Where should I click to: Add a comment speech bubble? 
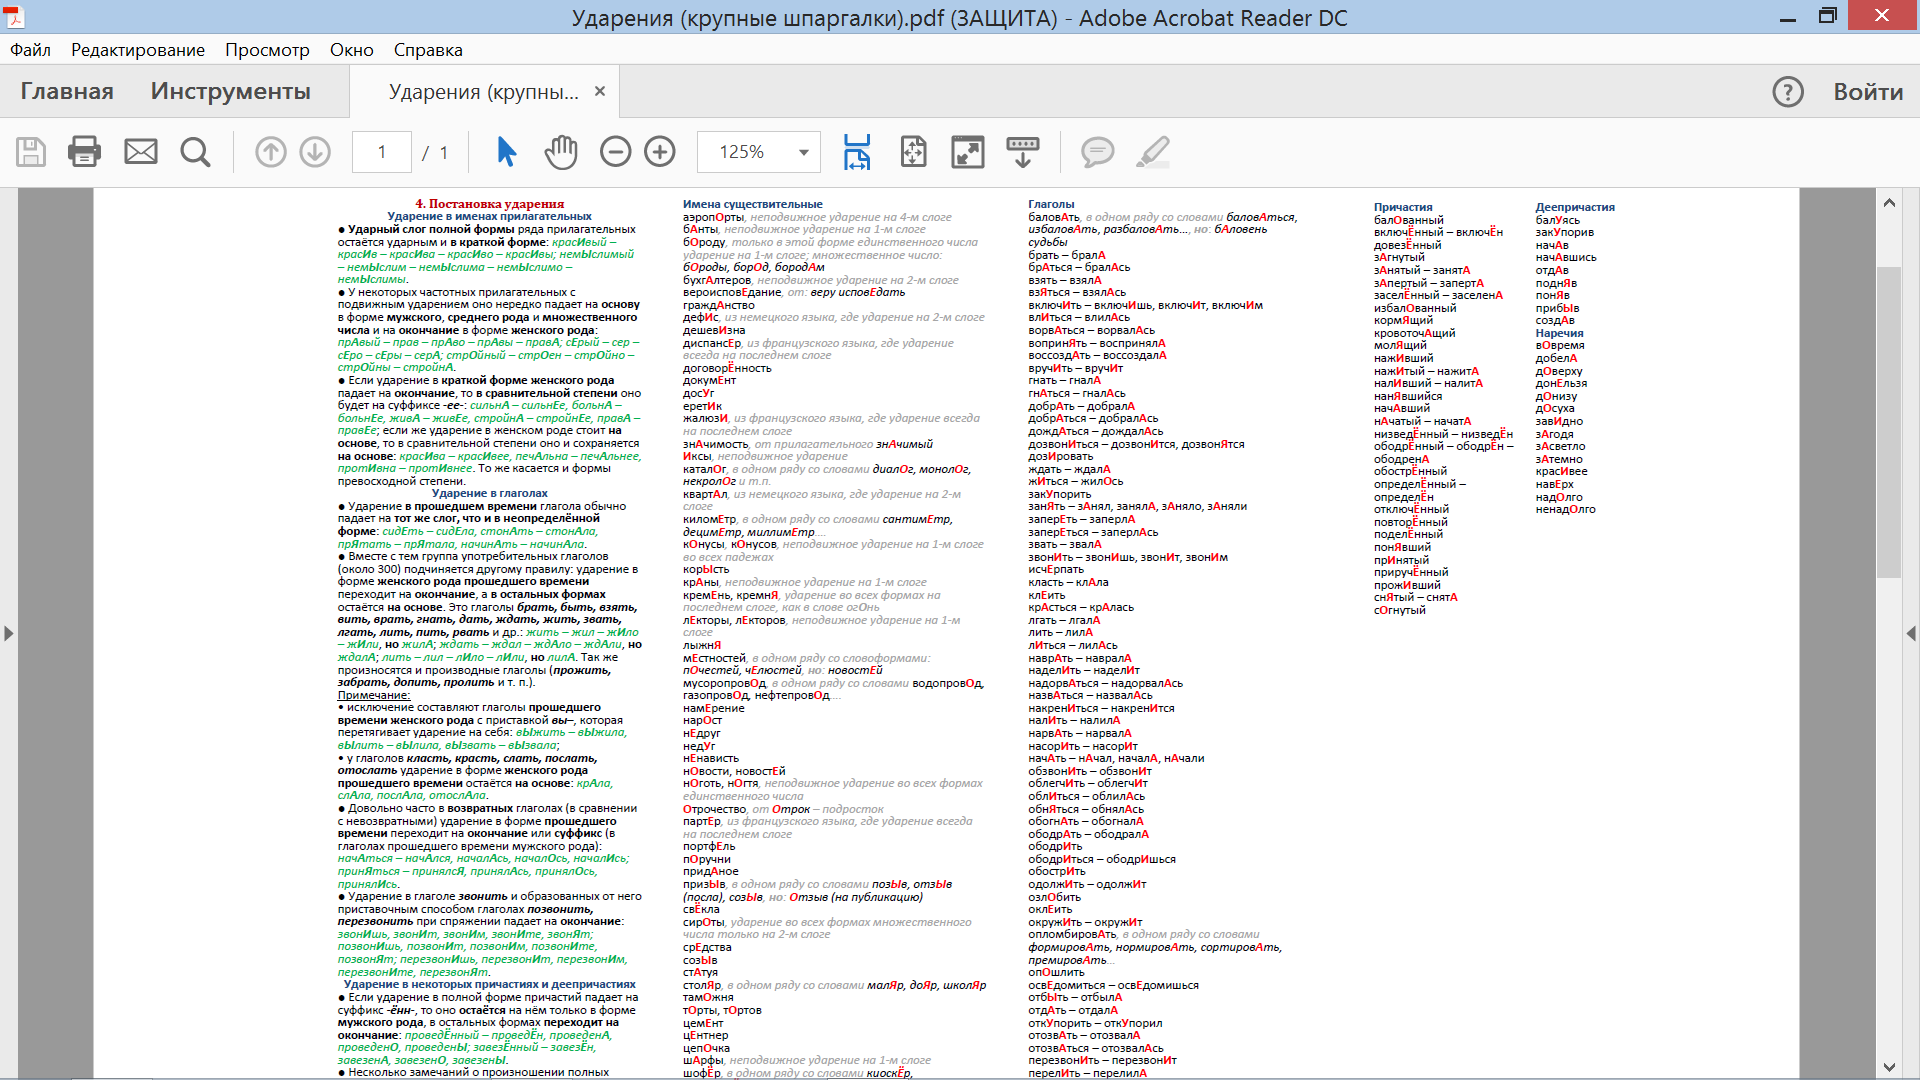tap(1098, 152)
